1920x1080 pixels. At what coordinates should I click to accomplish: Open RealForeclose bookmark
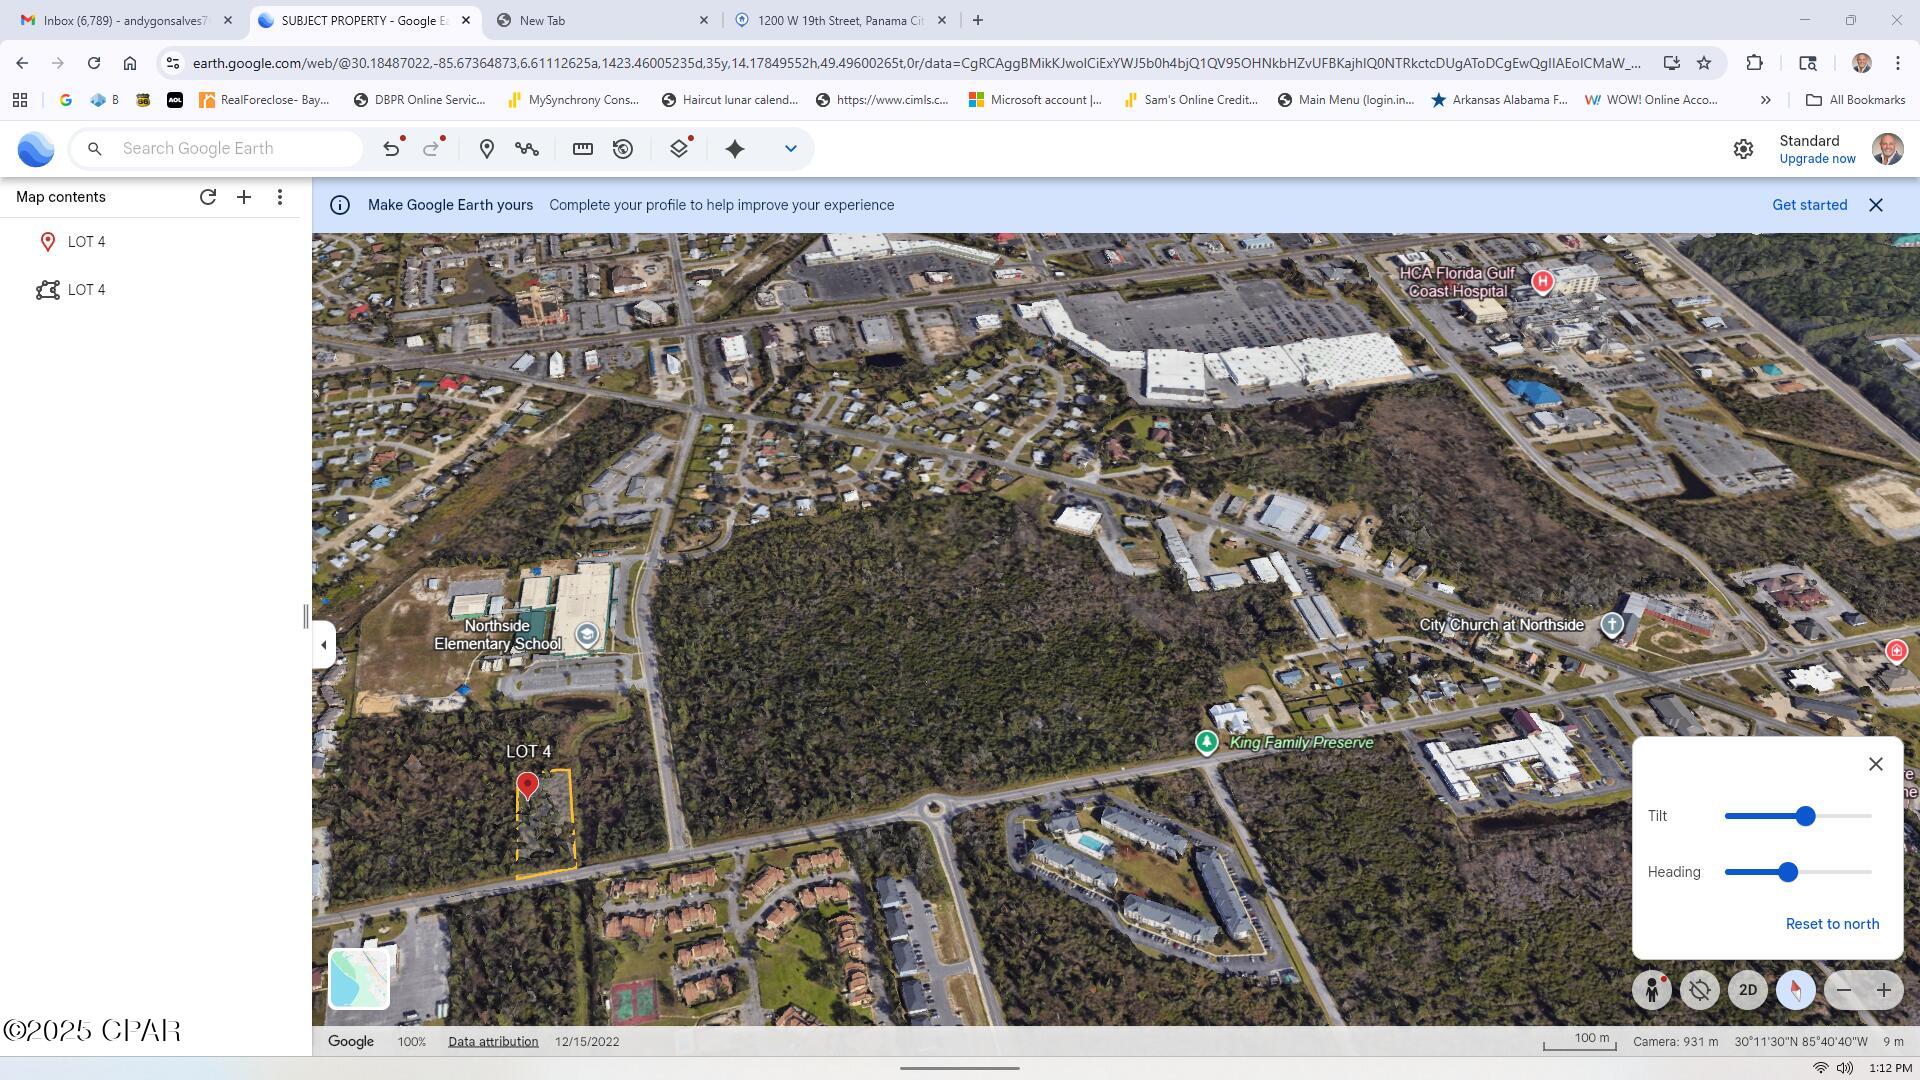click(x=264, y=100)
